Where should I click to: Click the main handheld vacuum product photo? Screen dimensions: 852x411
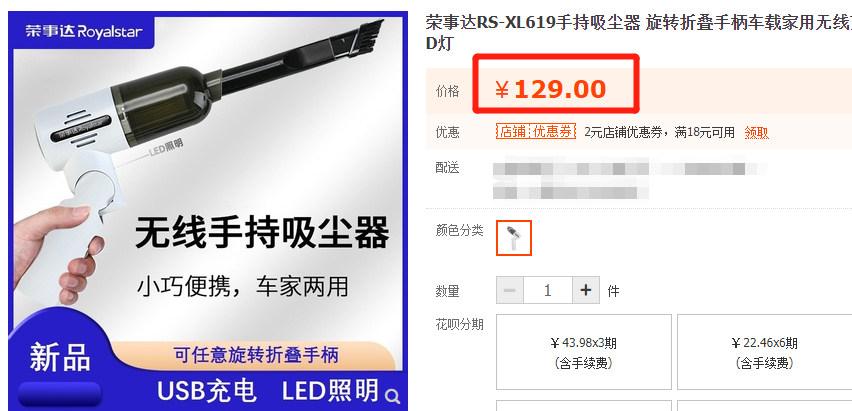[x=208, y=211]
